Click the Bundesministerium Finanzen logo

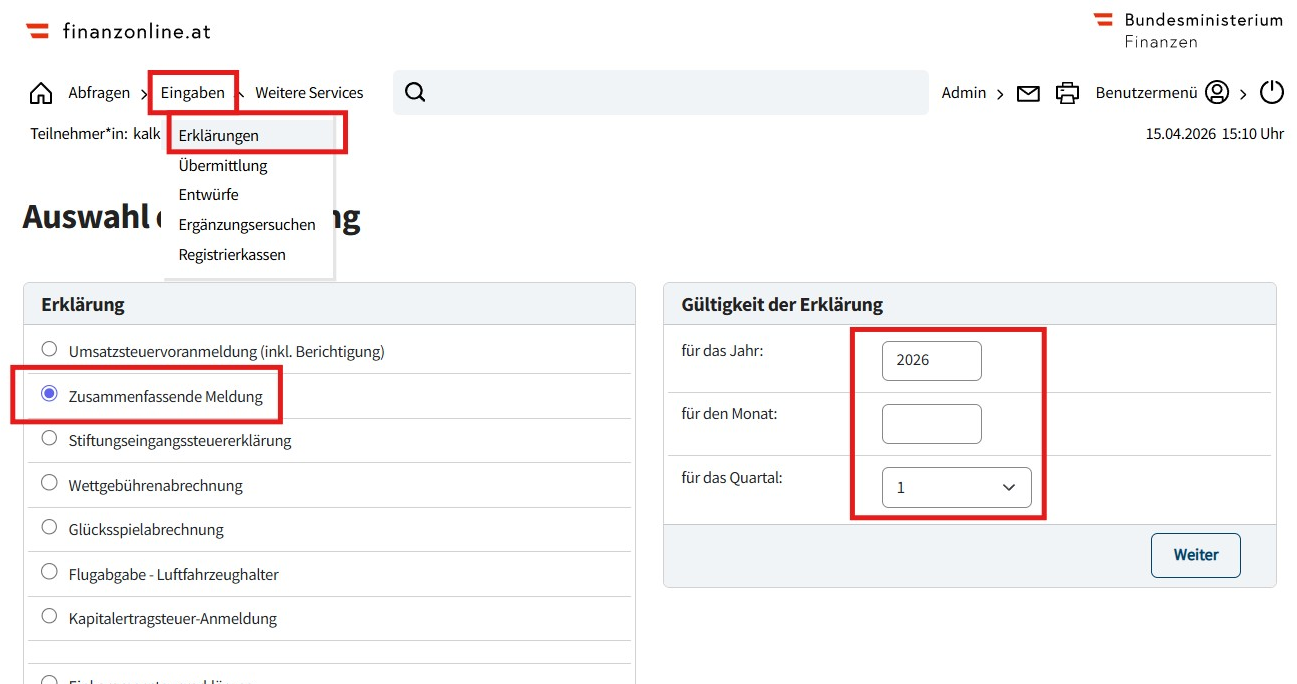[1188, 30]
